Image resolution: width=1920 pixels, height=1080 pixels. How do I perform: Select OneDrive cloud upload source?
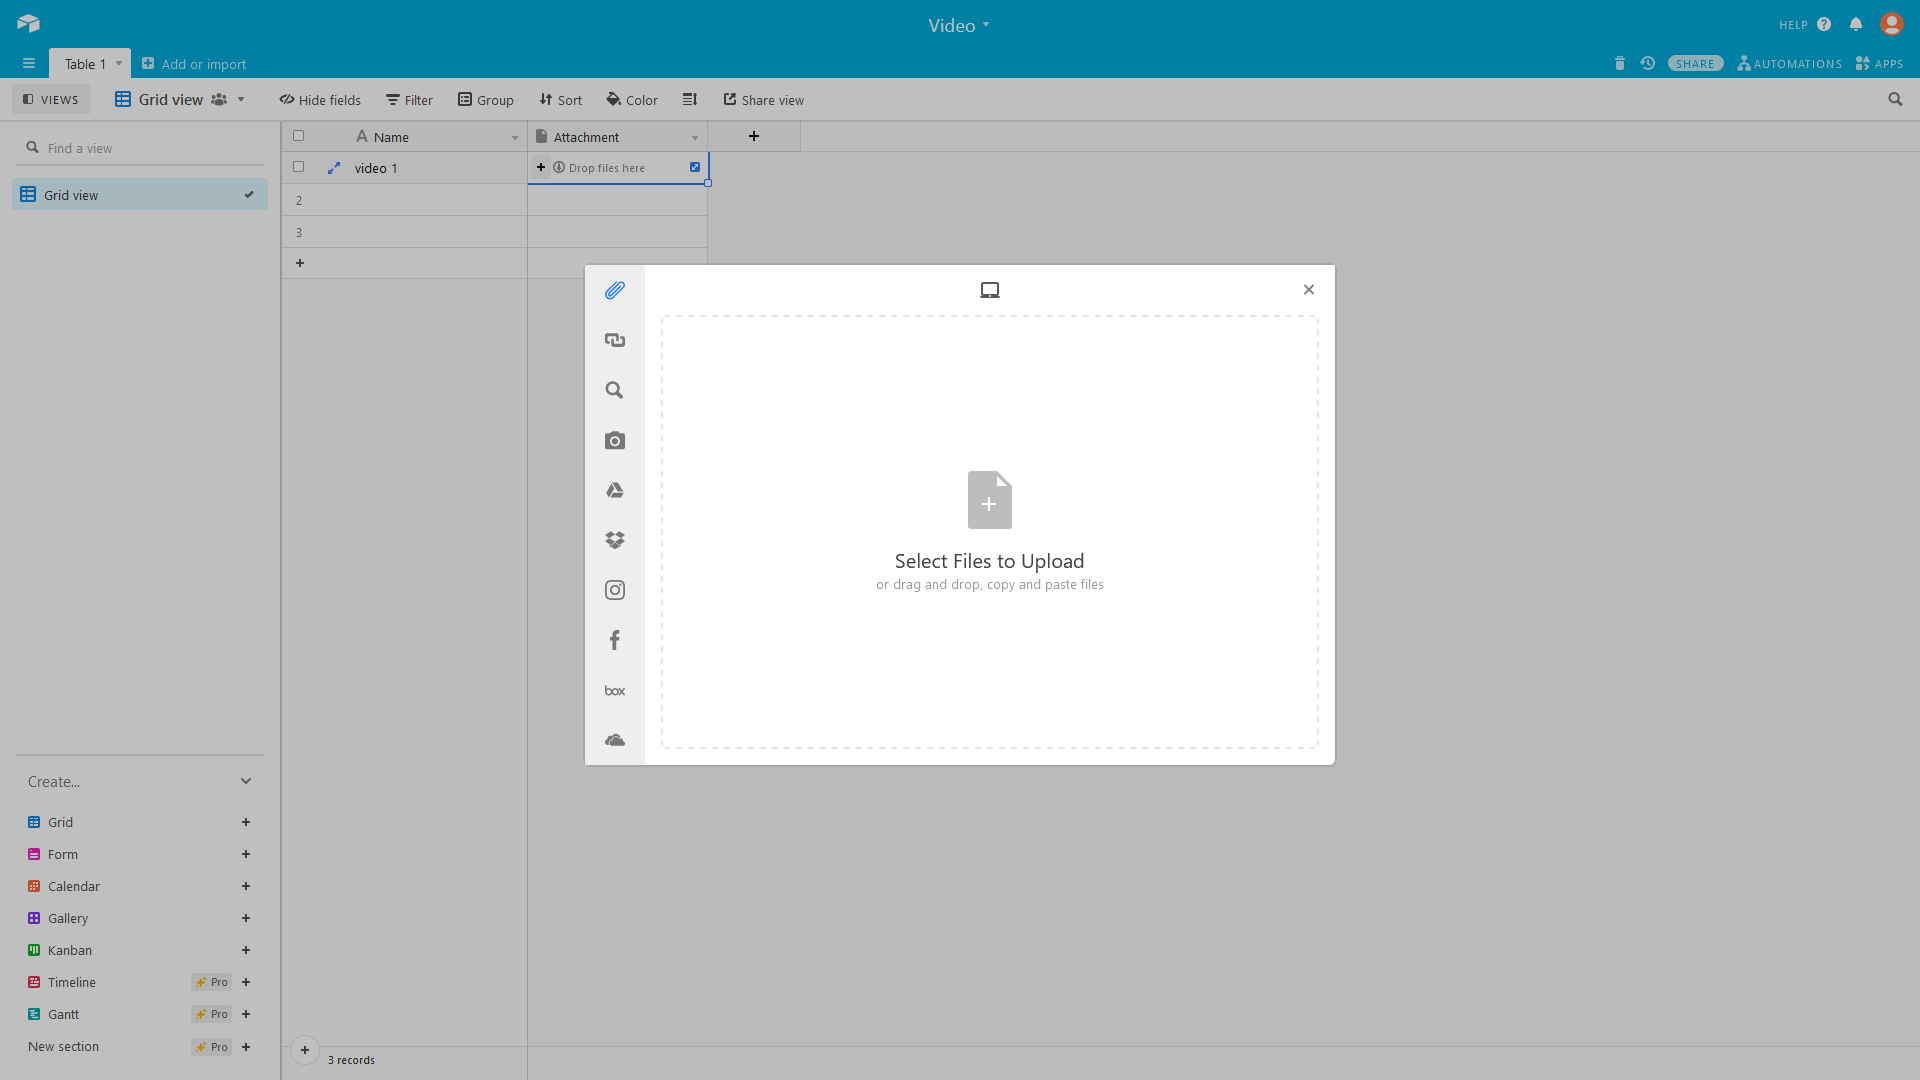(615, 740)
